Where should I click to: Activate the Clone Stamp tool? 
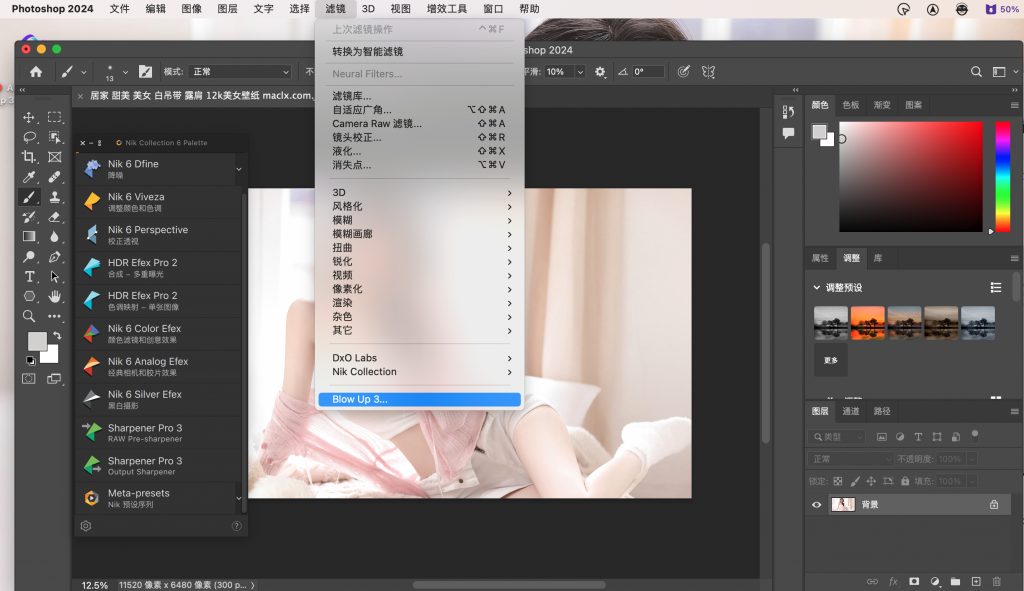[x=54, y=196]
